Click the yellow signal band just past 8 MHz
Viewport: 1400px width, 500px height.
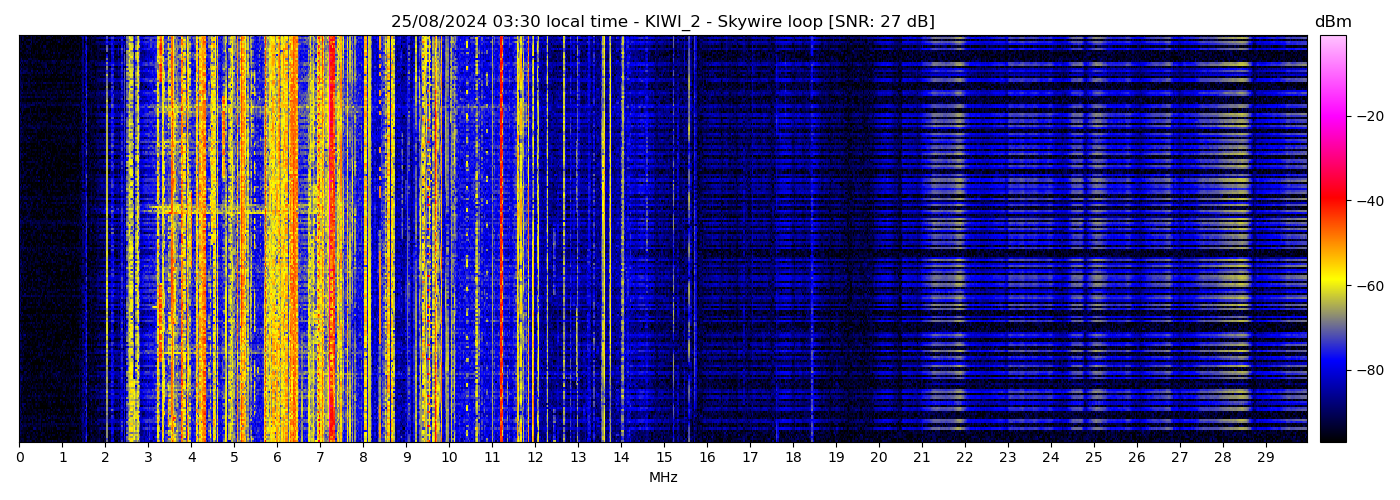coord(367,240)
